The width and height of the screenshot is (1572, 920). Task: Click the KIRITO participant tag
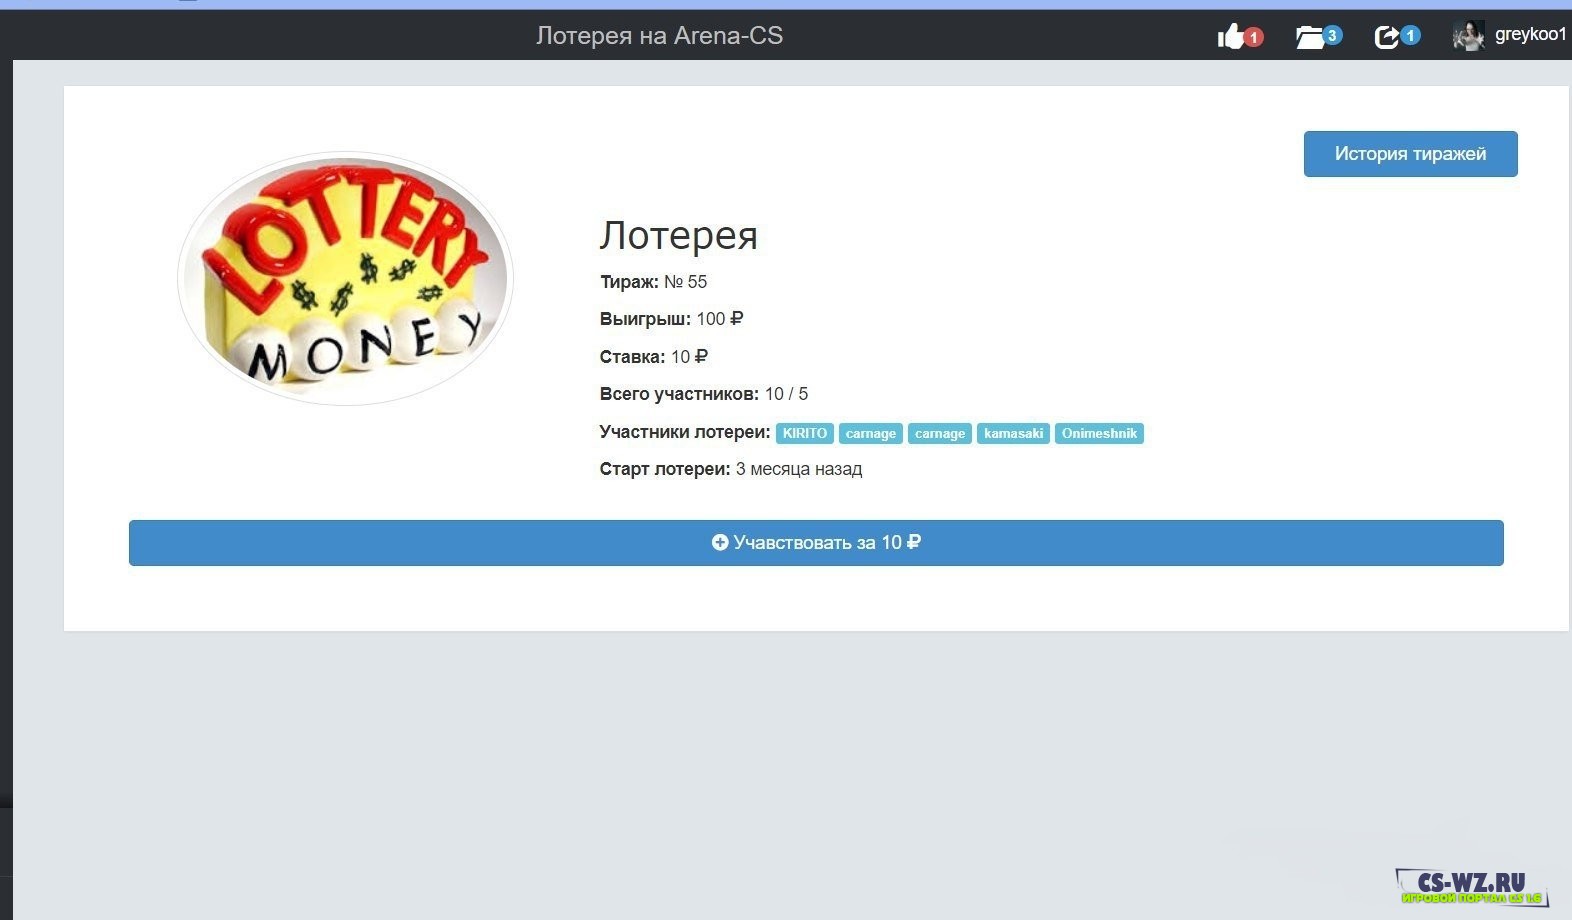coord(804,433)
